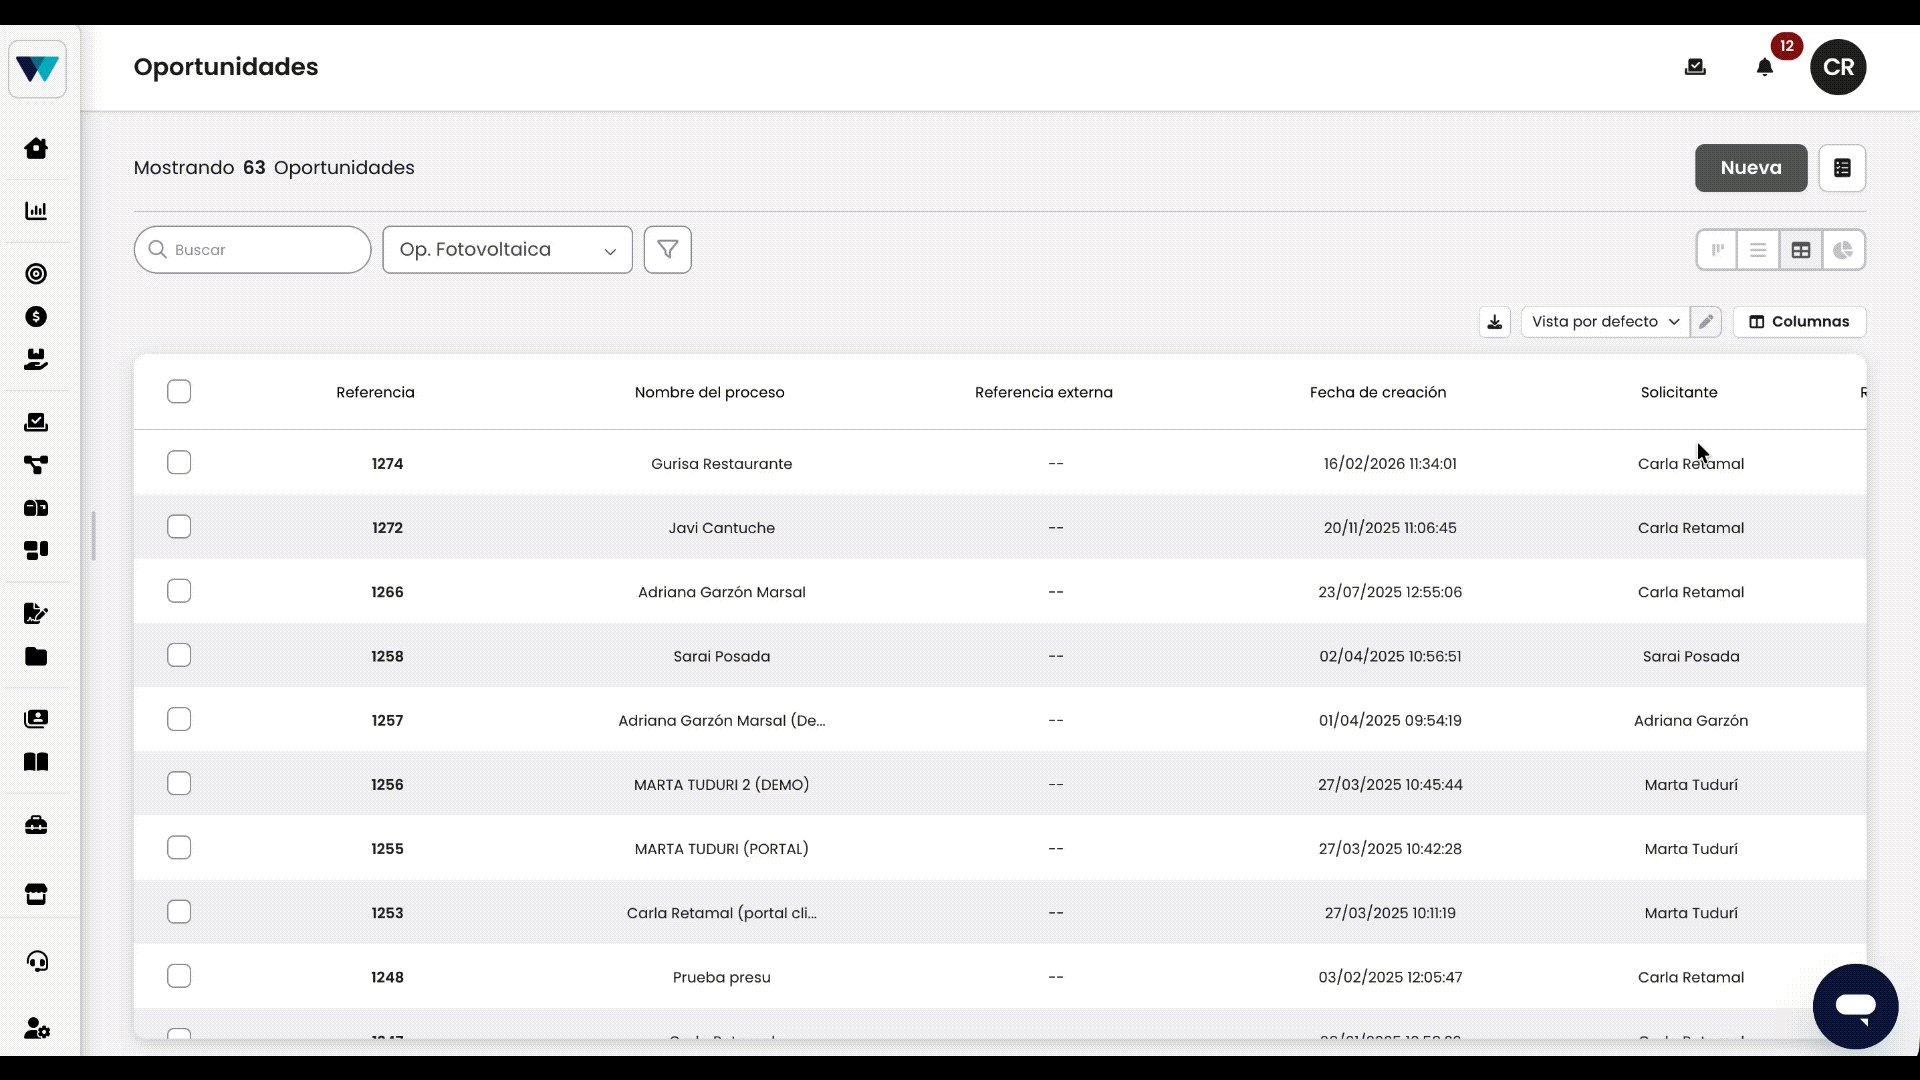This screenshot has width=1920, height=1080.
Task: Check the row 1272 checkbox
Action: pyautogui.click(x=179, y=526)
